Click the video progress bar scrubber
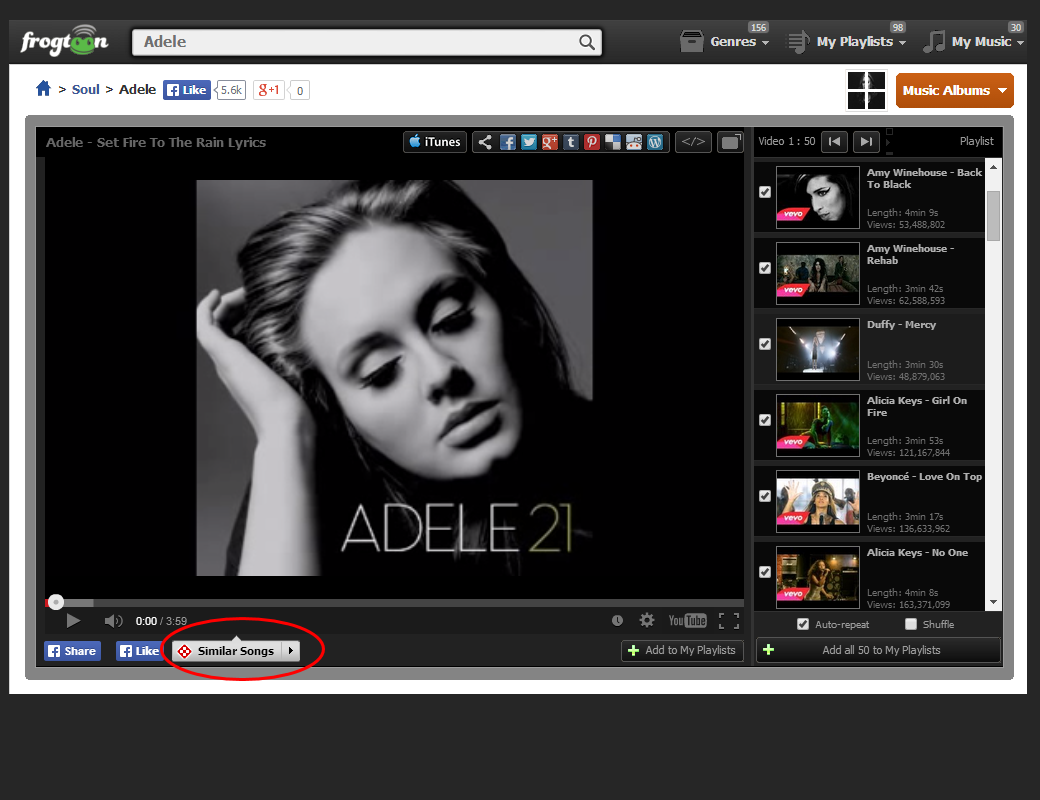Image resolution: width=1040 pixels, height=800 pixels. pos(56,602)
